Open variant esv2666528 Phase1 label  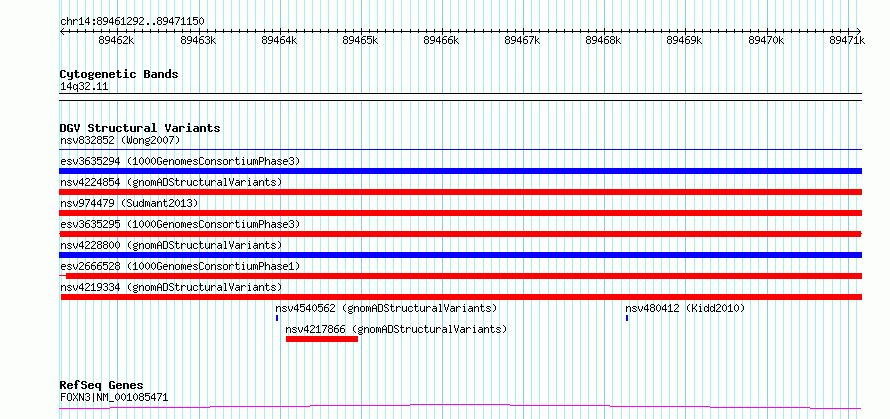click(180, 266)
